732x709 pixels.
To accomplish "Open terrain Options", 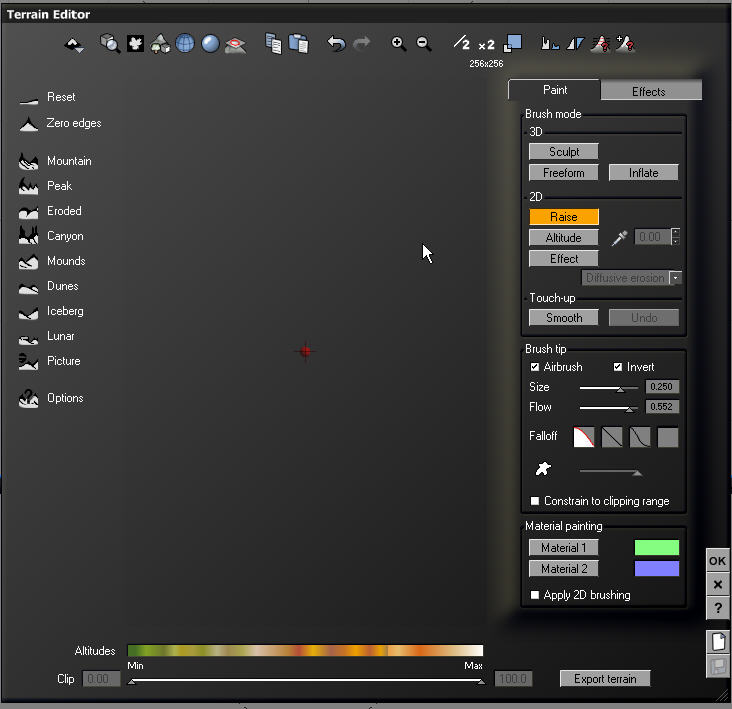I will pyautogui.click(x=51, y=399).
